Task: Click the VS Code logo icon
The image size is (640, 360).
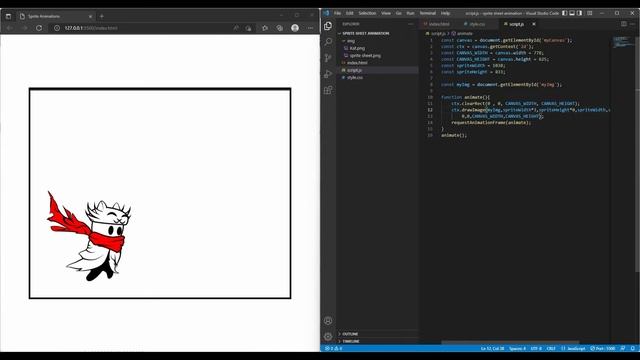Action: (x=326, y=13)
